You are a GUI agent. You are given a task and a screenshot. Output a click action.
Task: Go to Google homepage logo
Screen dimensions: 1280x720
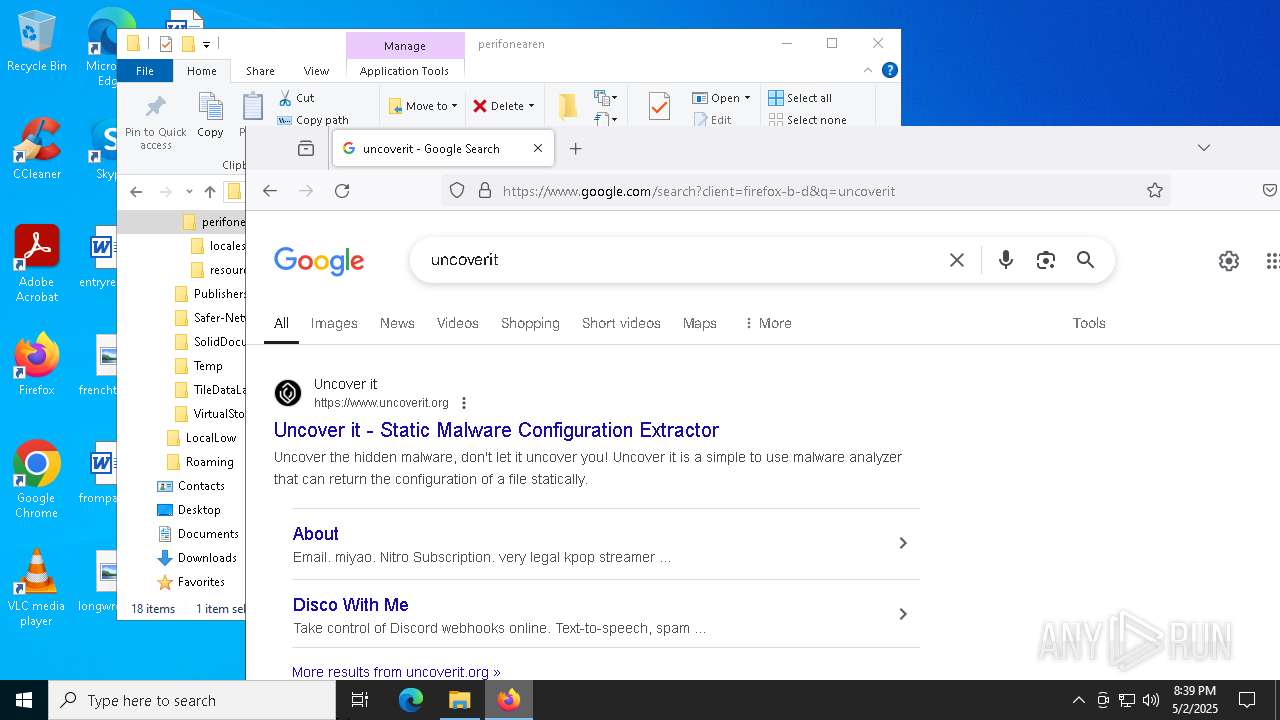pyautogui.click(x=319, y=261)
